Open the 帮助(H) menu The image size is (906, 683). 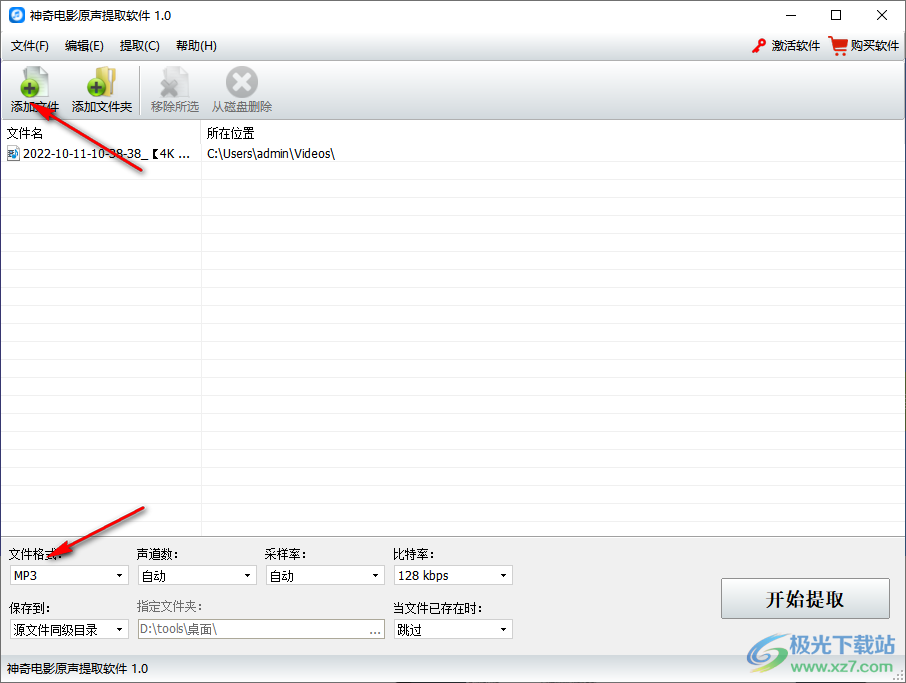click(x=196, y=45)
